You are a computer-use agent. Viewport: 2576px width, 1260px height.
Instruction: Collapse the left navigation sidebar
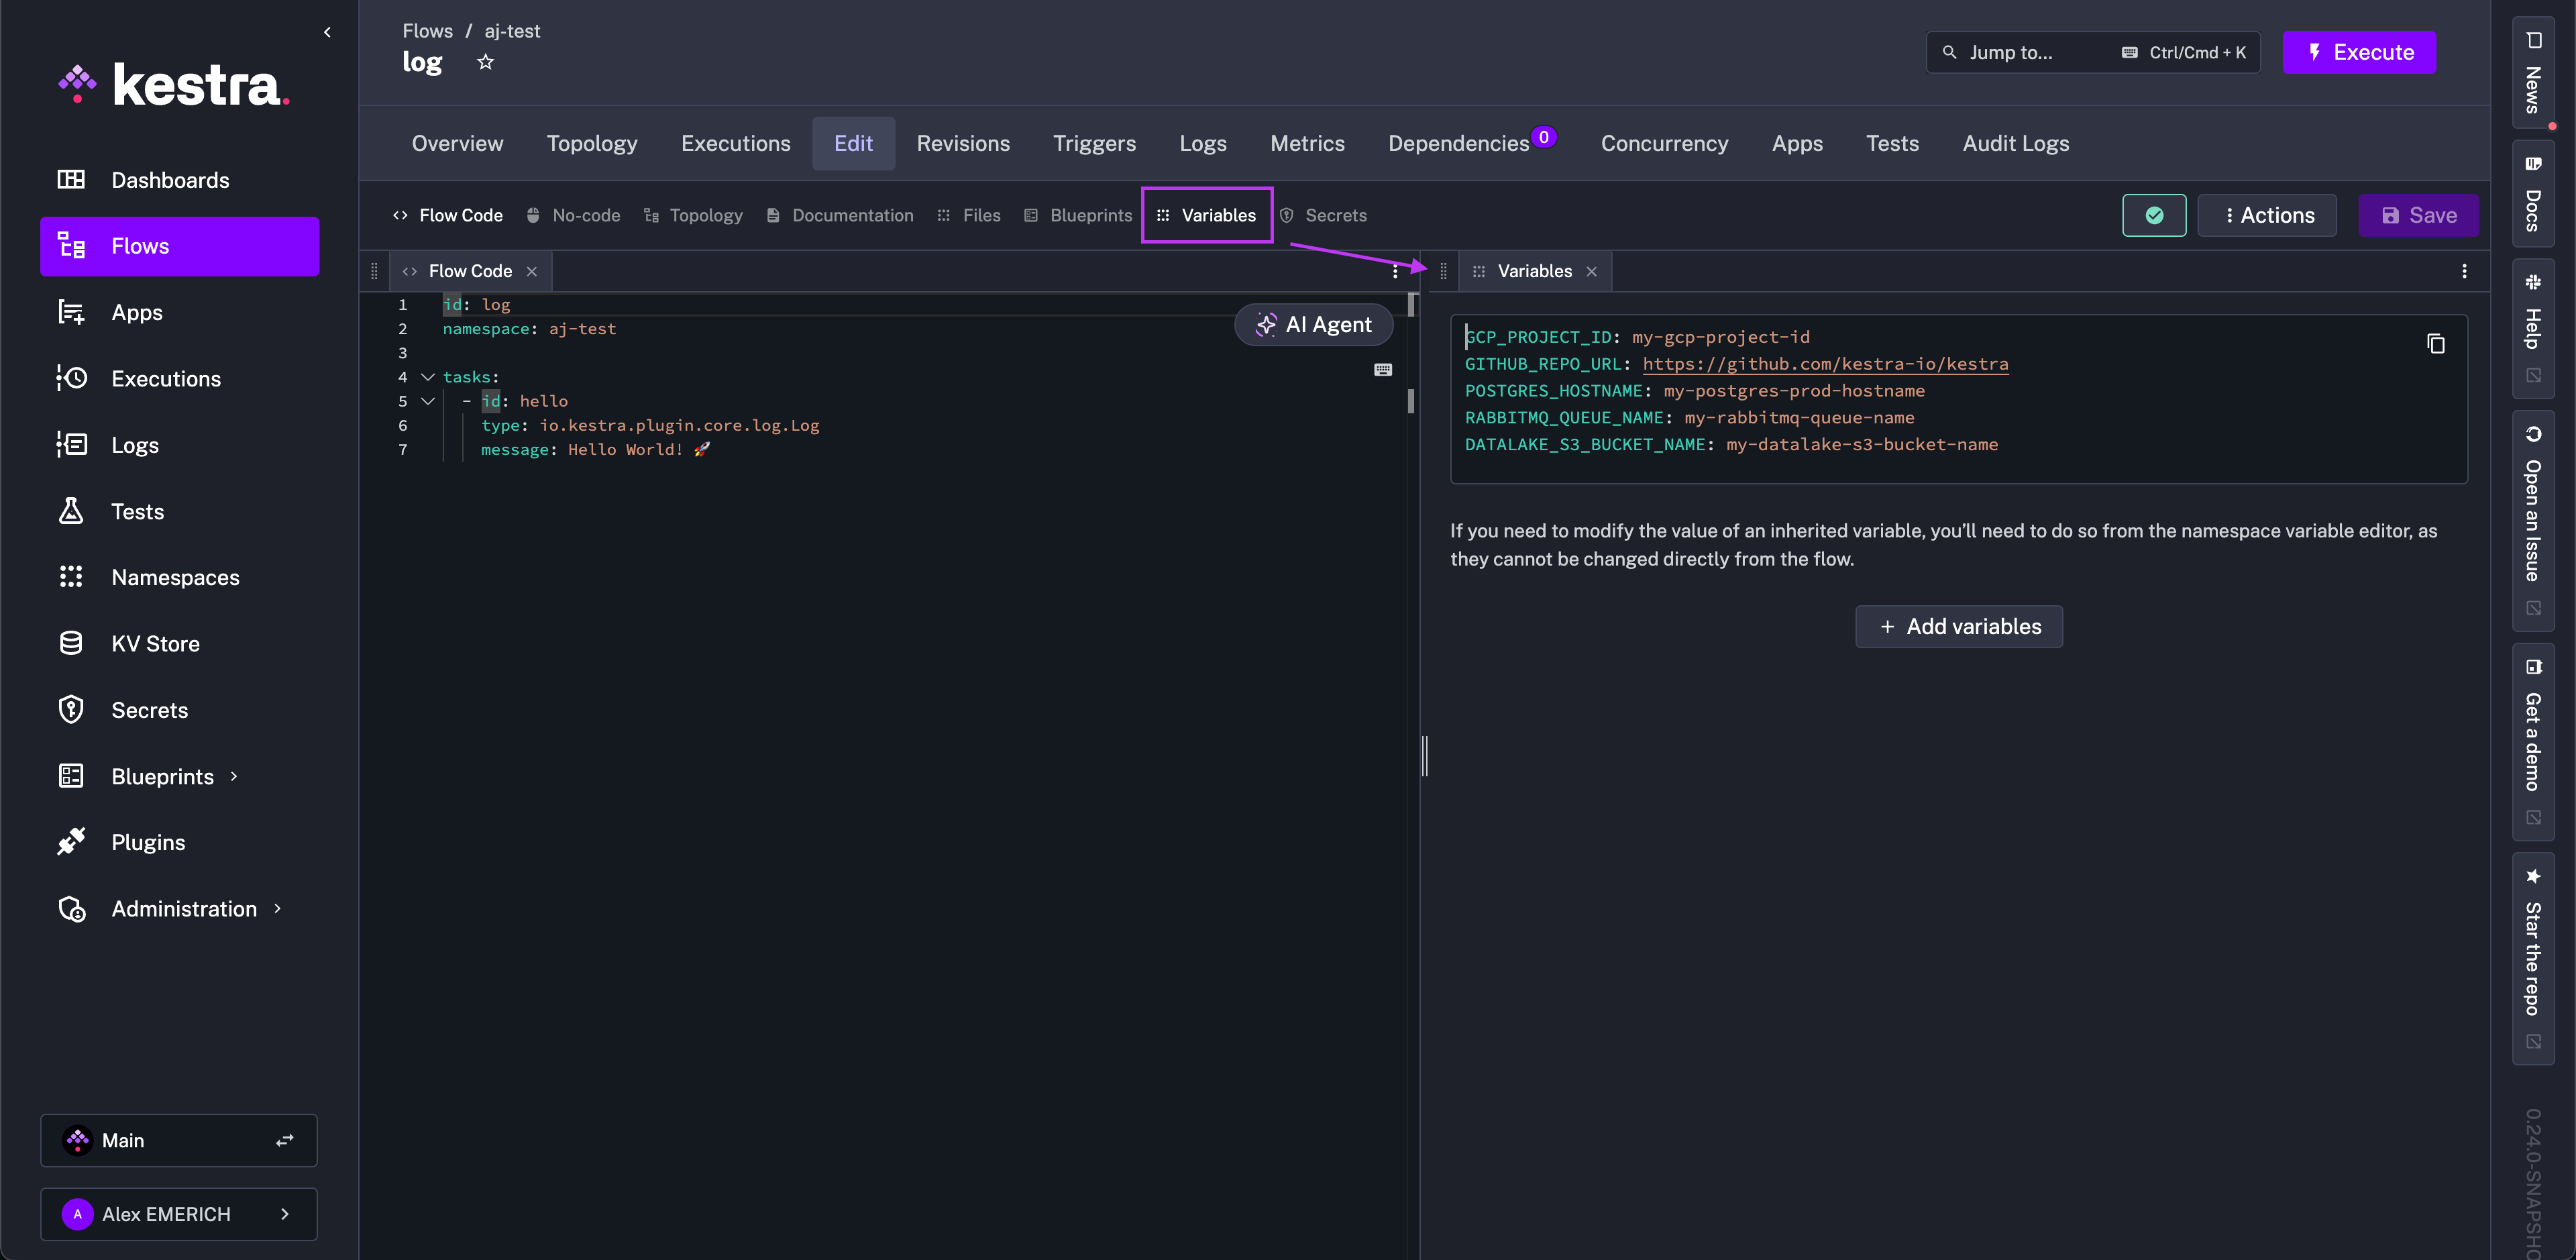click(x=327, y=31)
